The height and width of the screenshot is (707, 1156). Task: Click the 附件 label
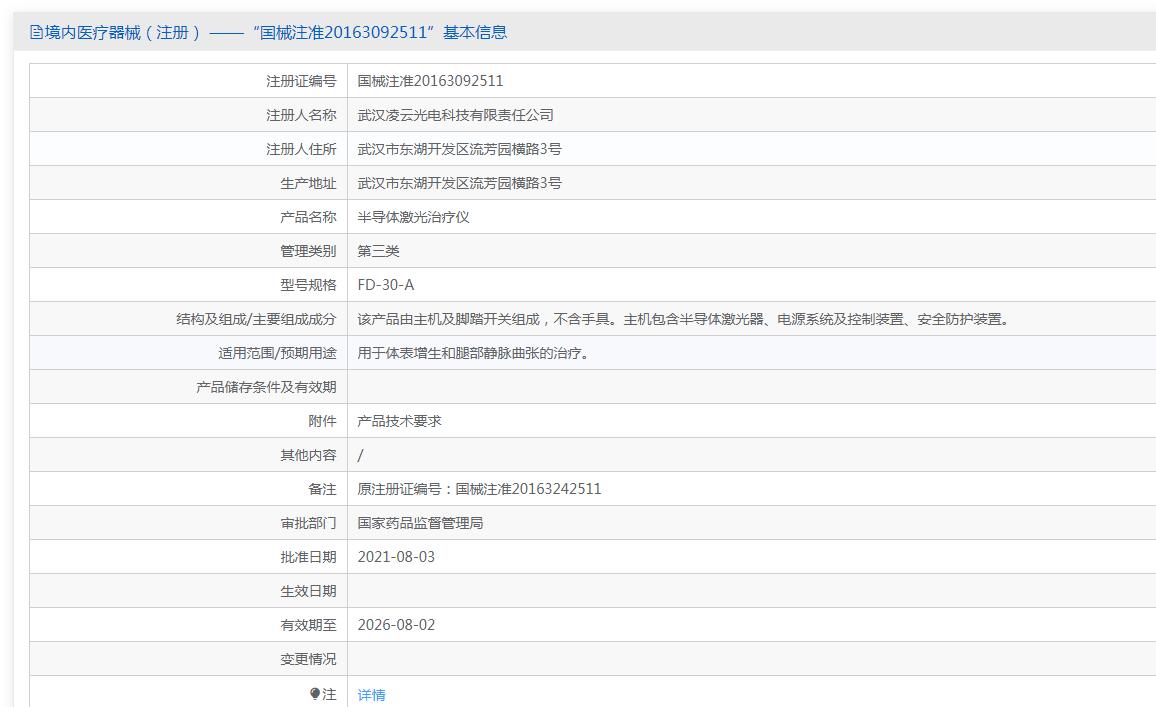click(x=322, y=421)
